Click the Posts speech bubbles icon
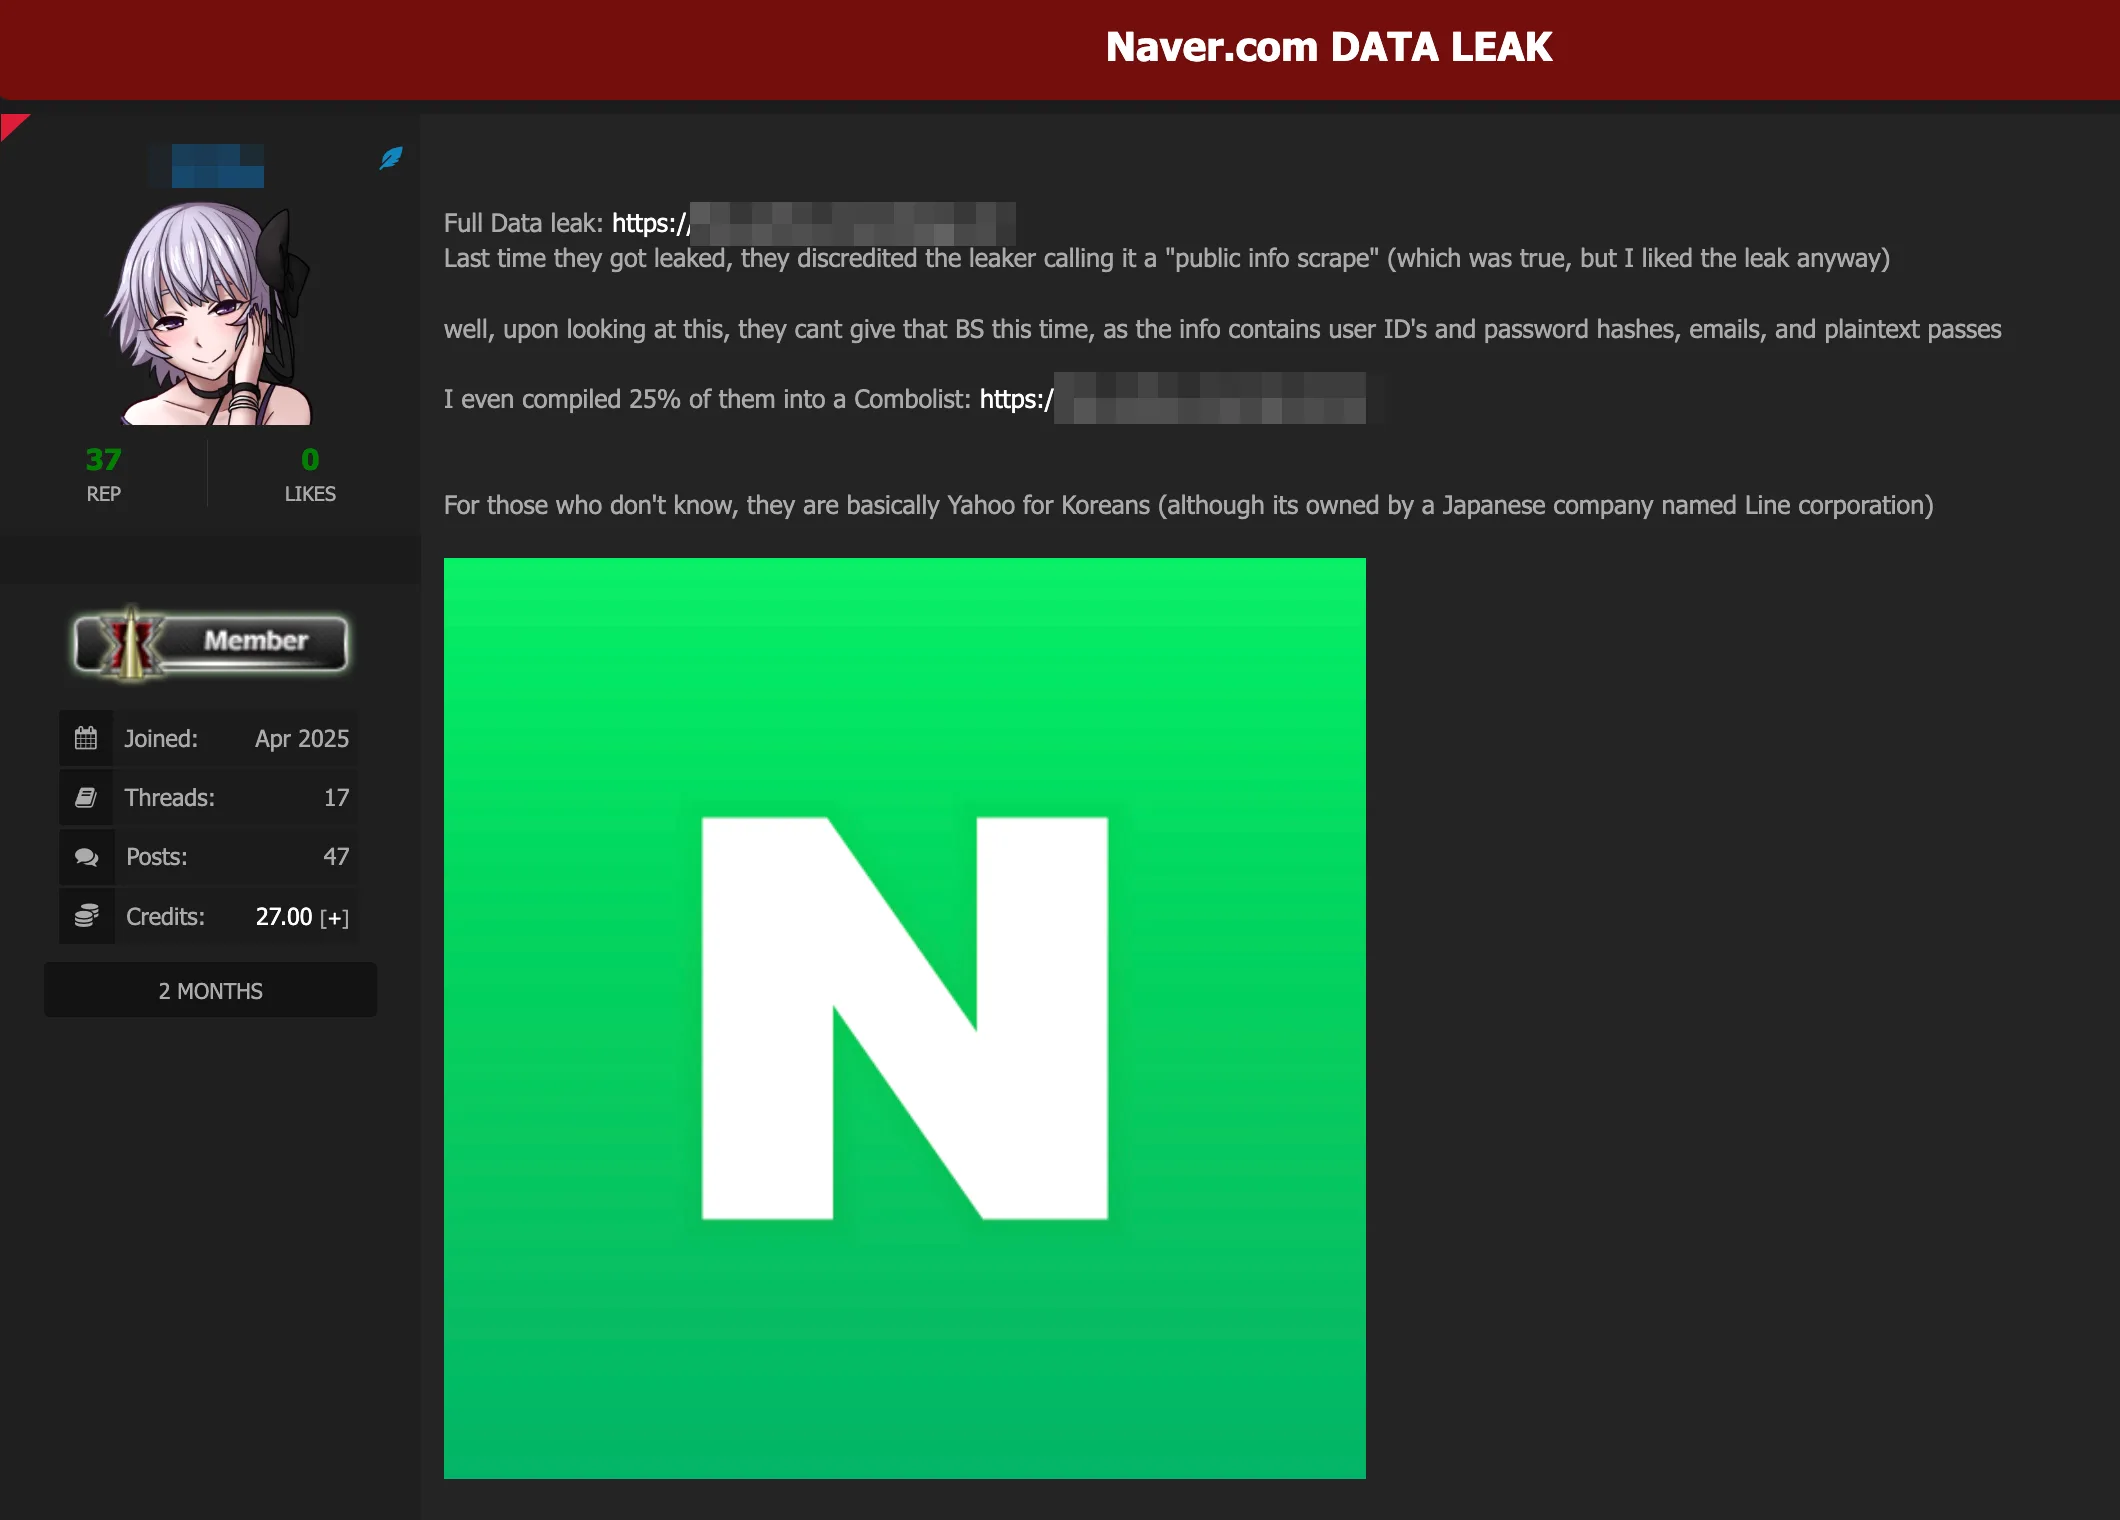2120x1520 pixels. tap(87, 857)
